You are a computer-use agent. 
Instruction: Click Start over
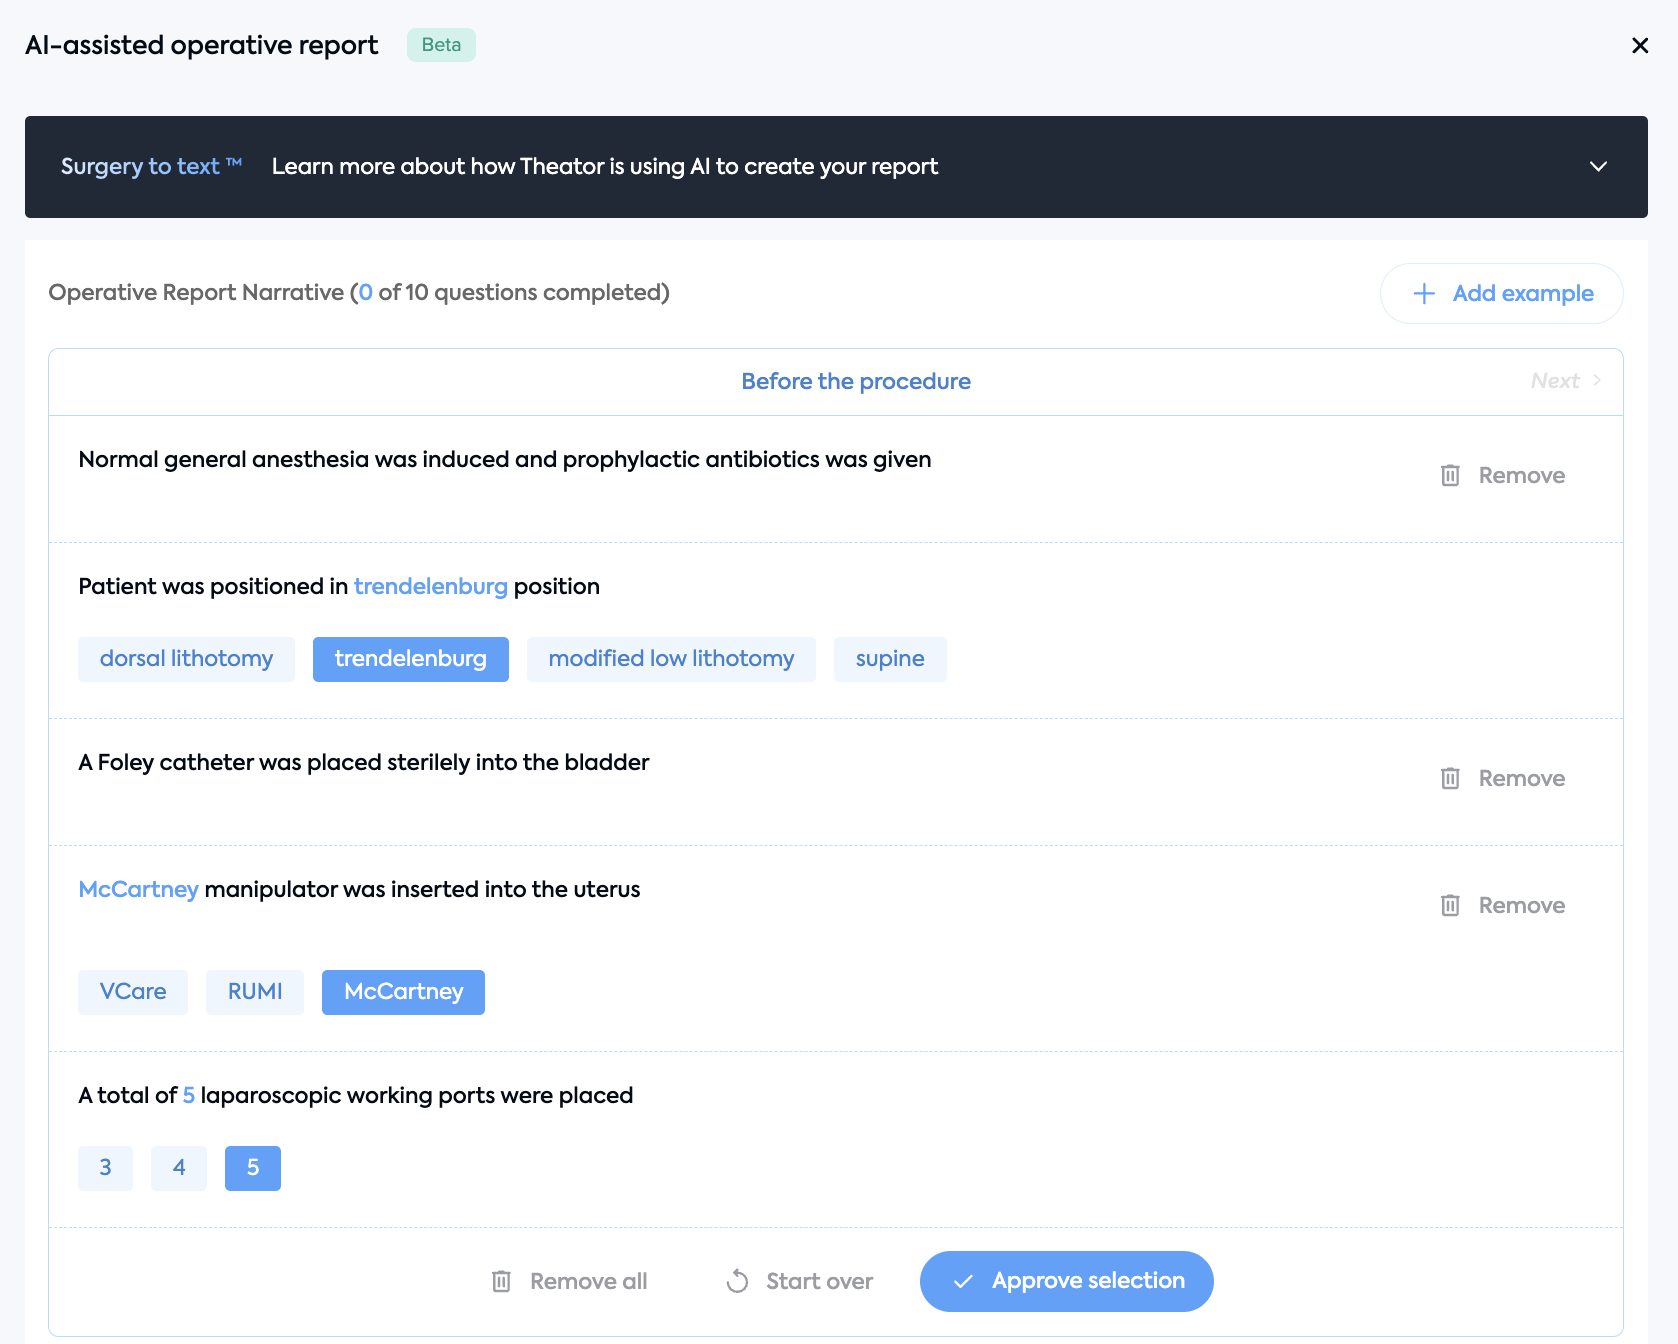click(x=800, y=1281)
